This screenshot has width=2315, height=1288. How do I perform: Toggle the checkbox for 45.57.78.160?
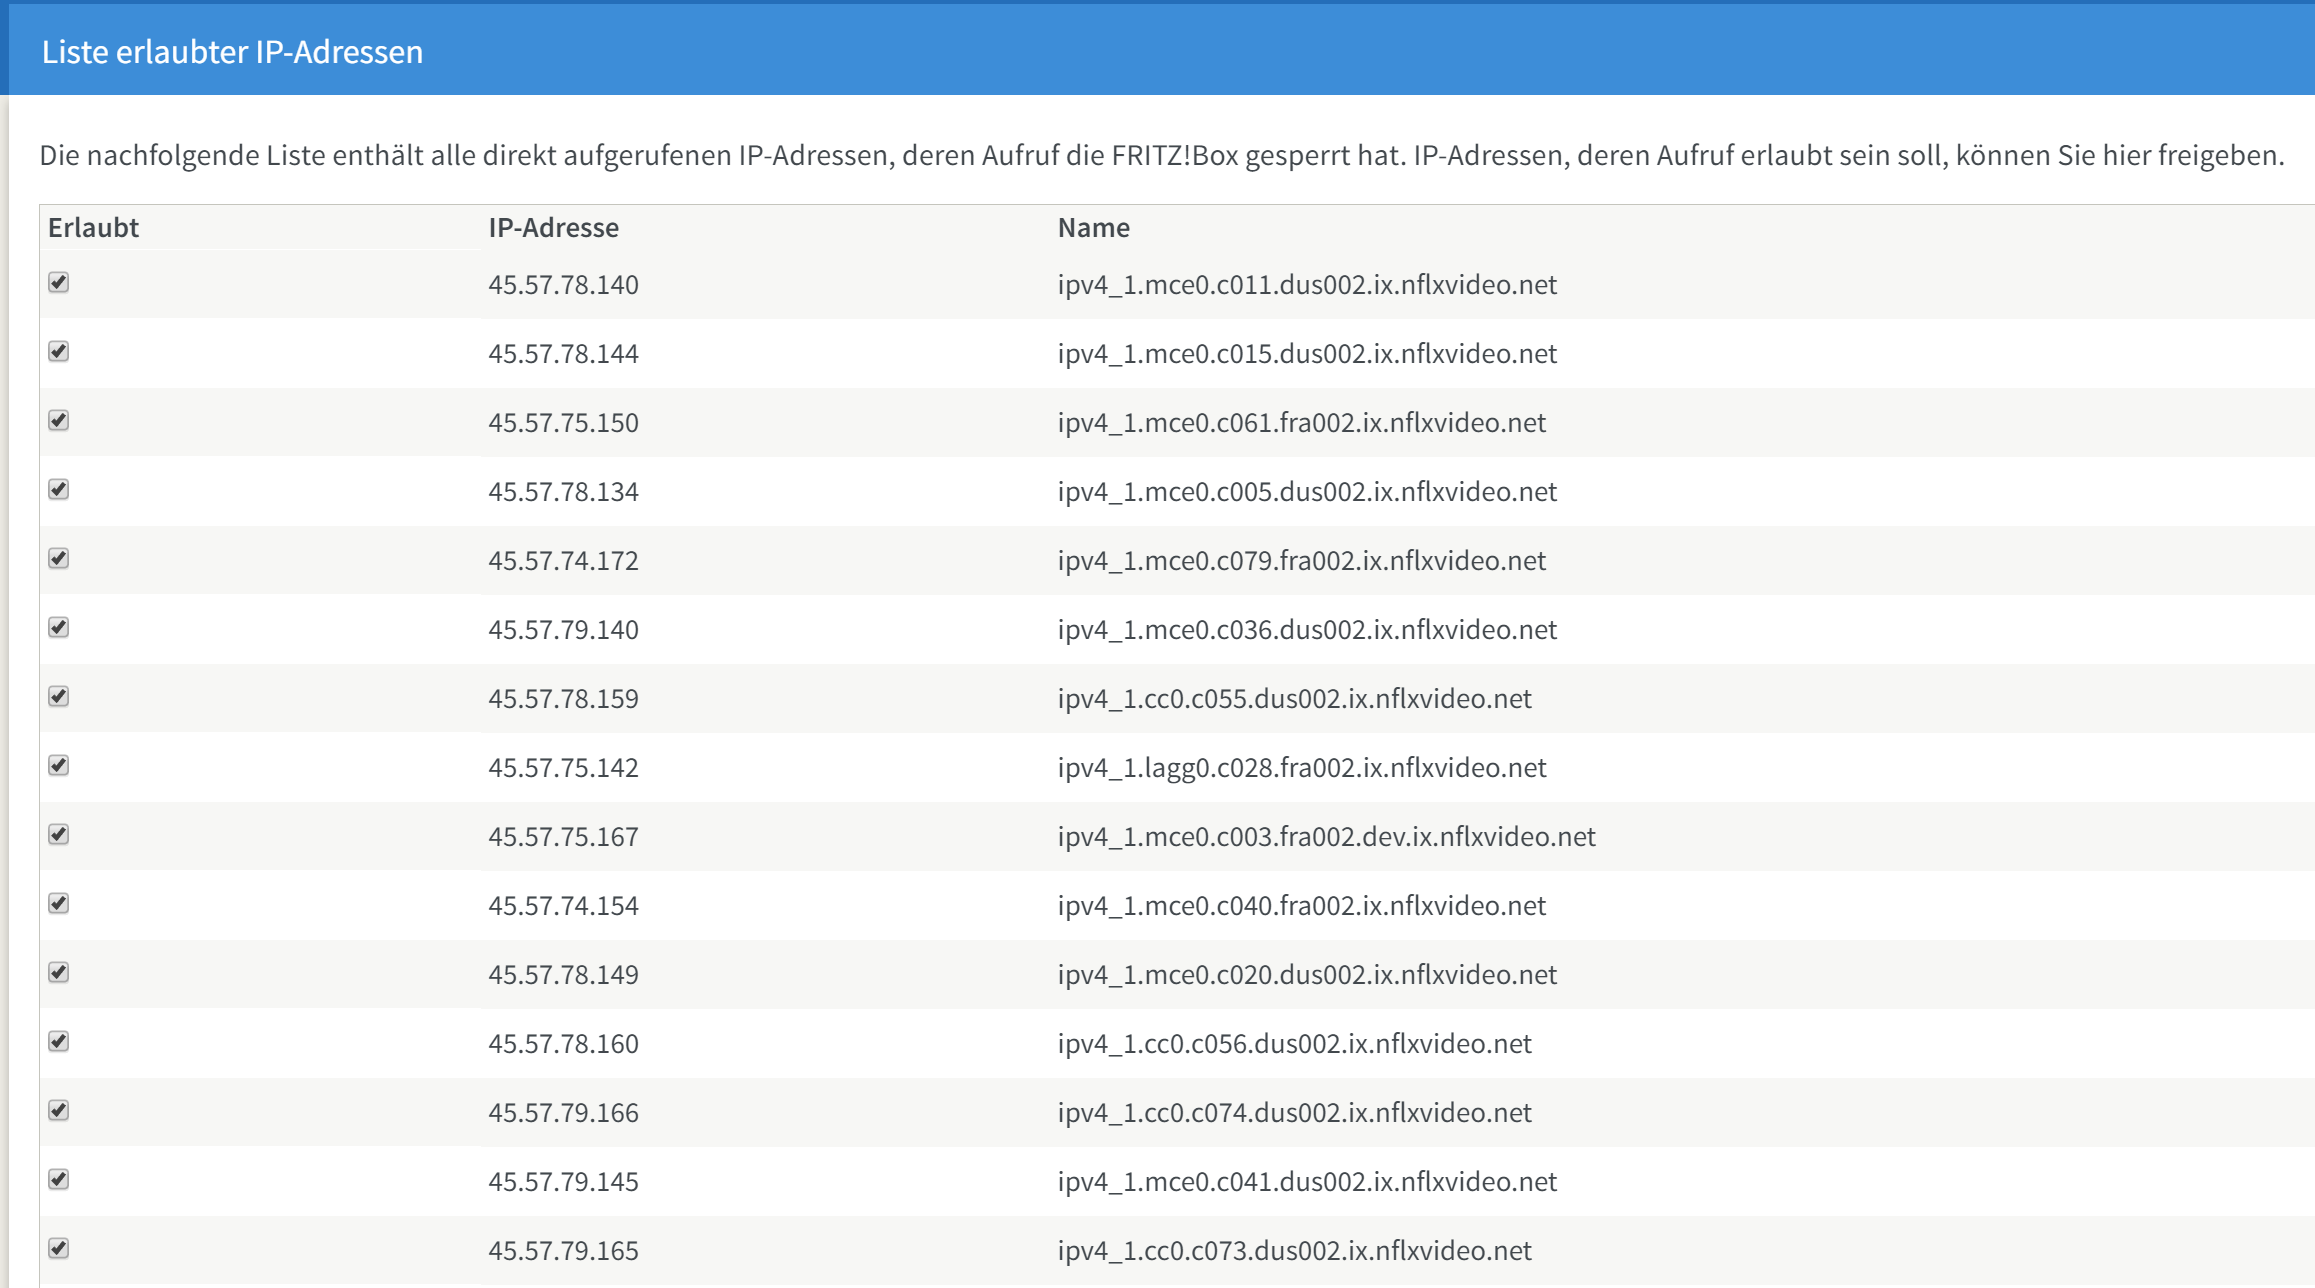[59, 1042]
